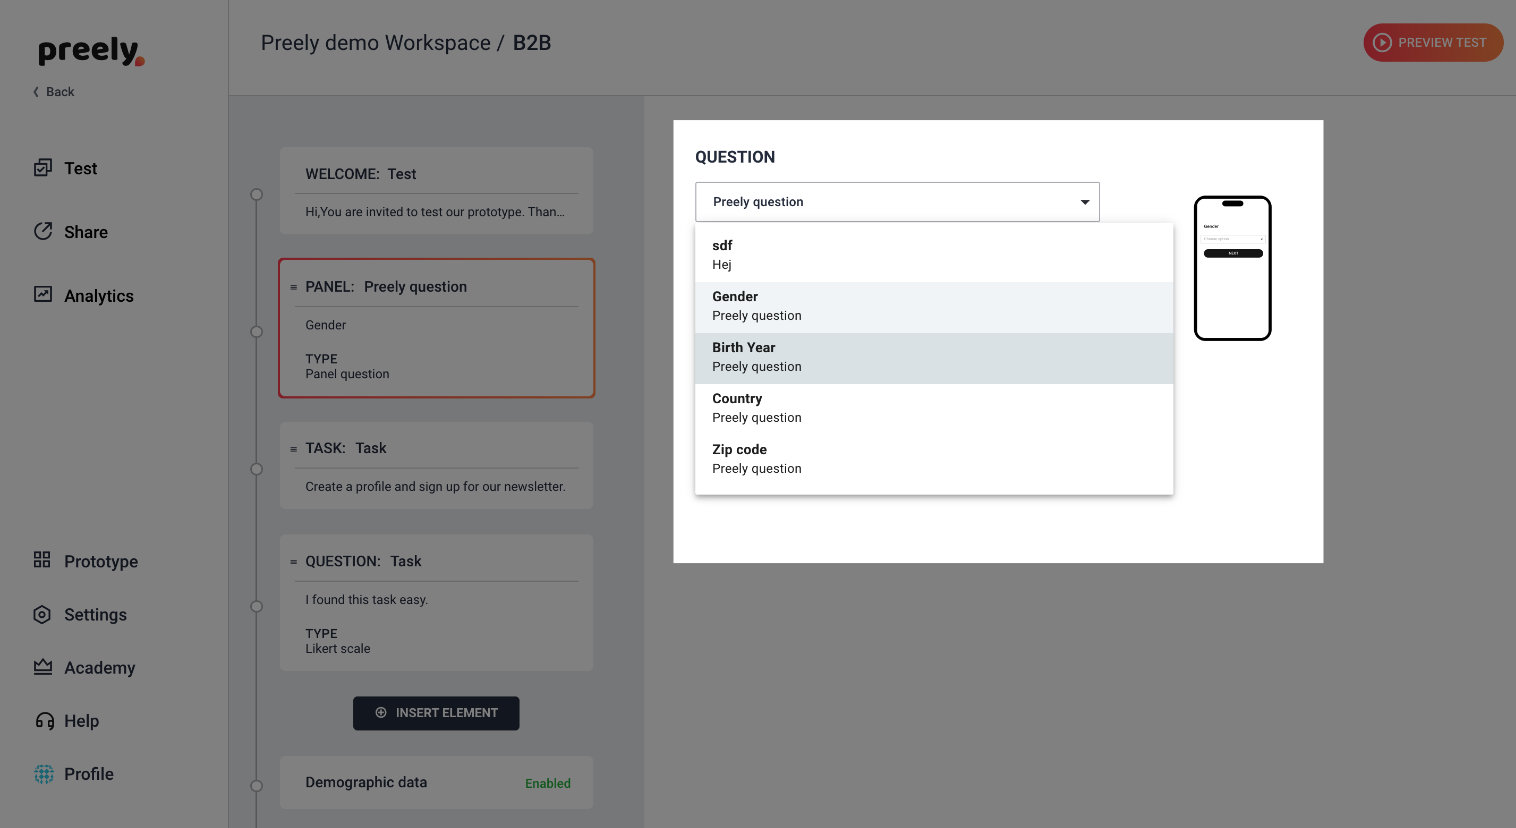Click the phone preview thumbnail
Viewport: 1516px width, 828px height.
1233,268
